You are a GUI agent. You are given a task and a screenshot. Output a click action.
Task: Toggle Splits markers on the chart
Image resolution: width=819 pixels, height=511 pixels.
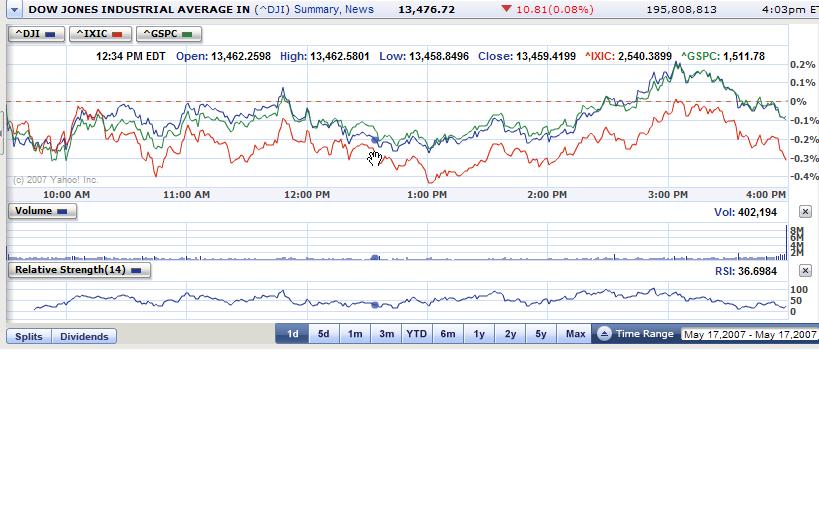point(29,337)
